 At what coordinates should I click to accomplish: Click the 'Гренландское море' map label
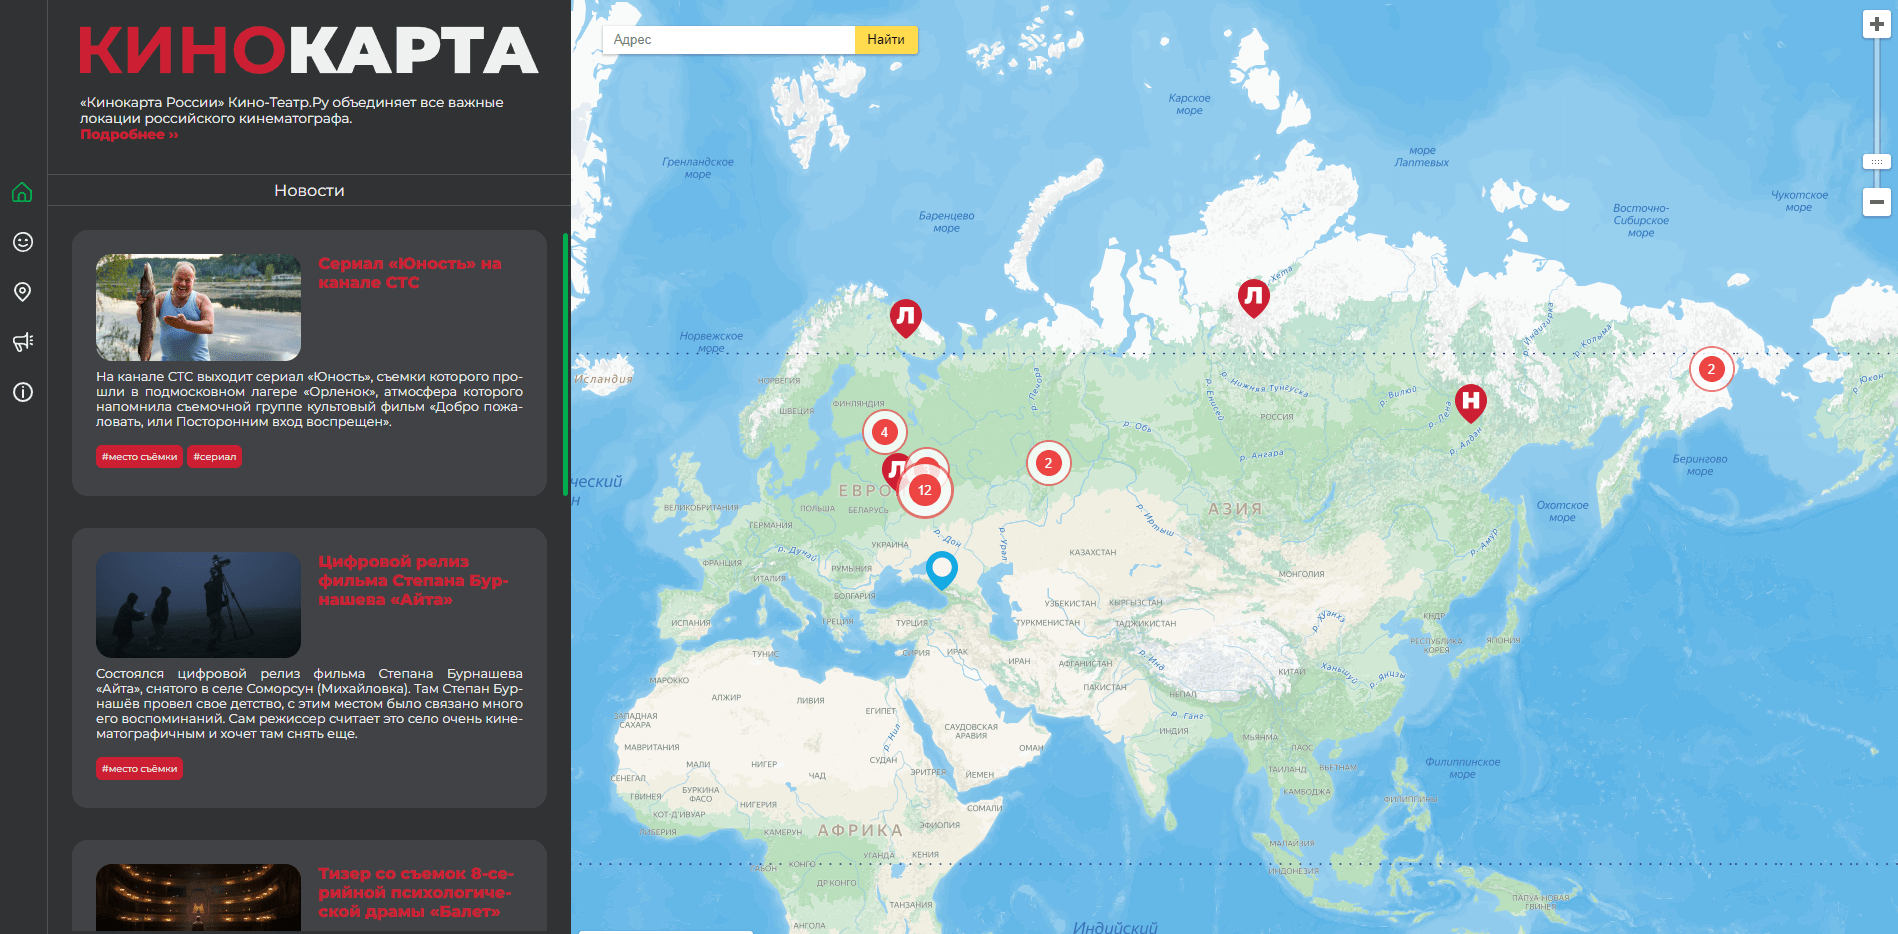click(698, 168)
